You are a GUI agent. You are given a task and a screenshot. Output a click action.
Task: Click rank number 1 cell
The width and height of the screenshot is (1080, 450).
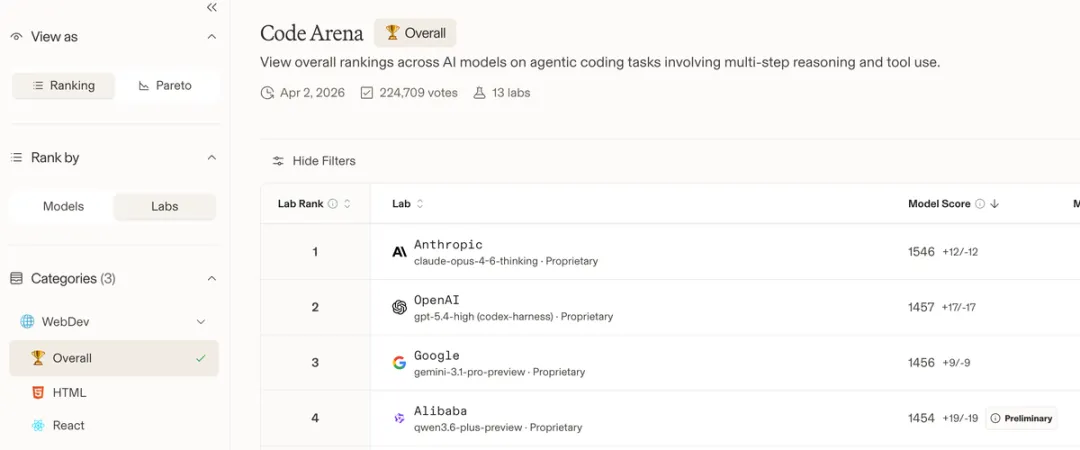click(315, 252)
